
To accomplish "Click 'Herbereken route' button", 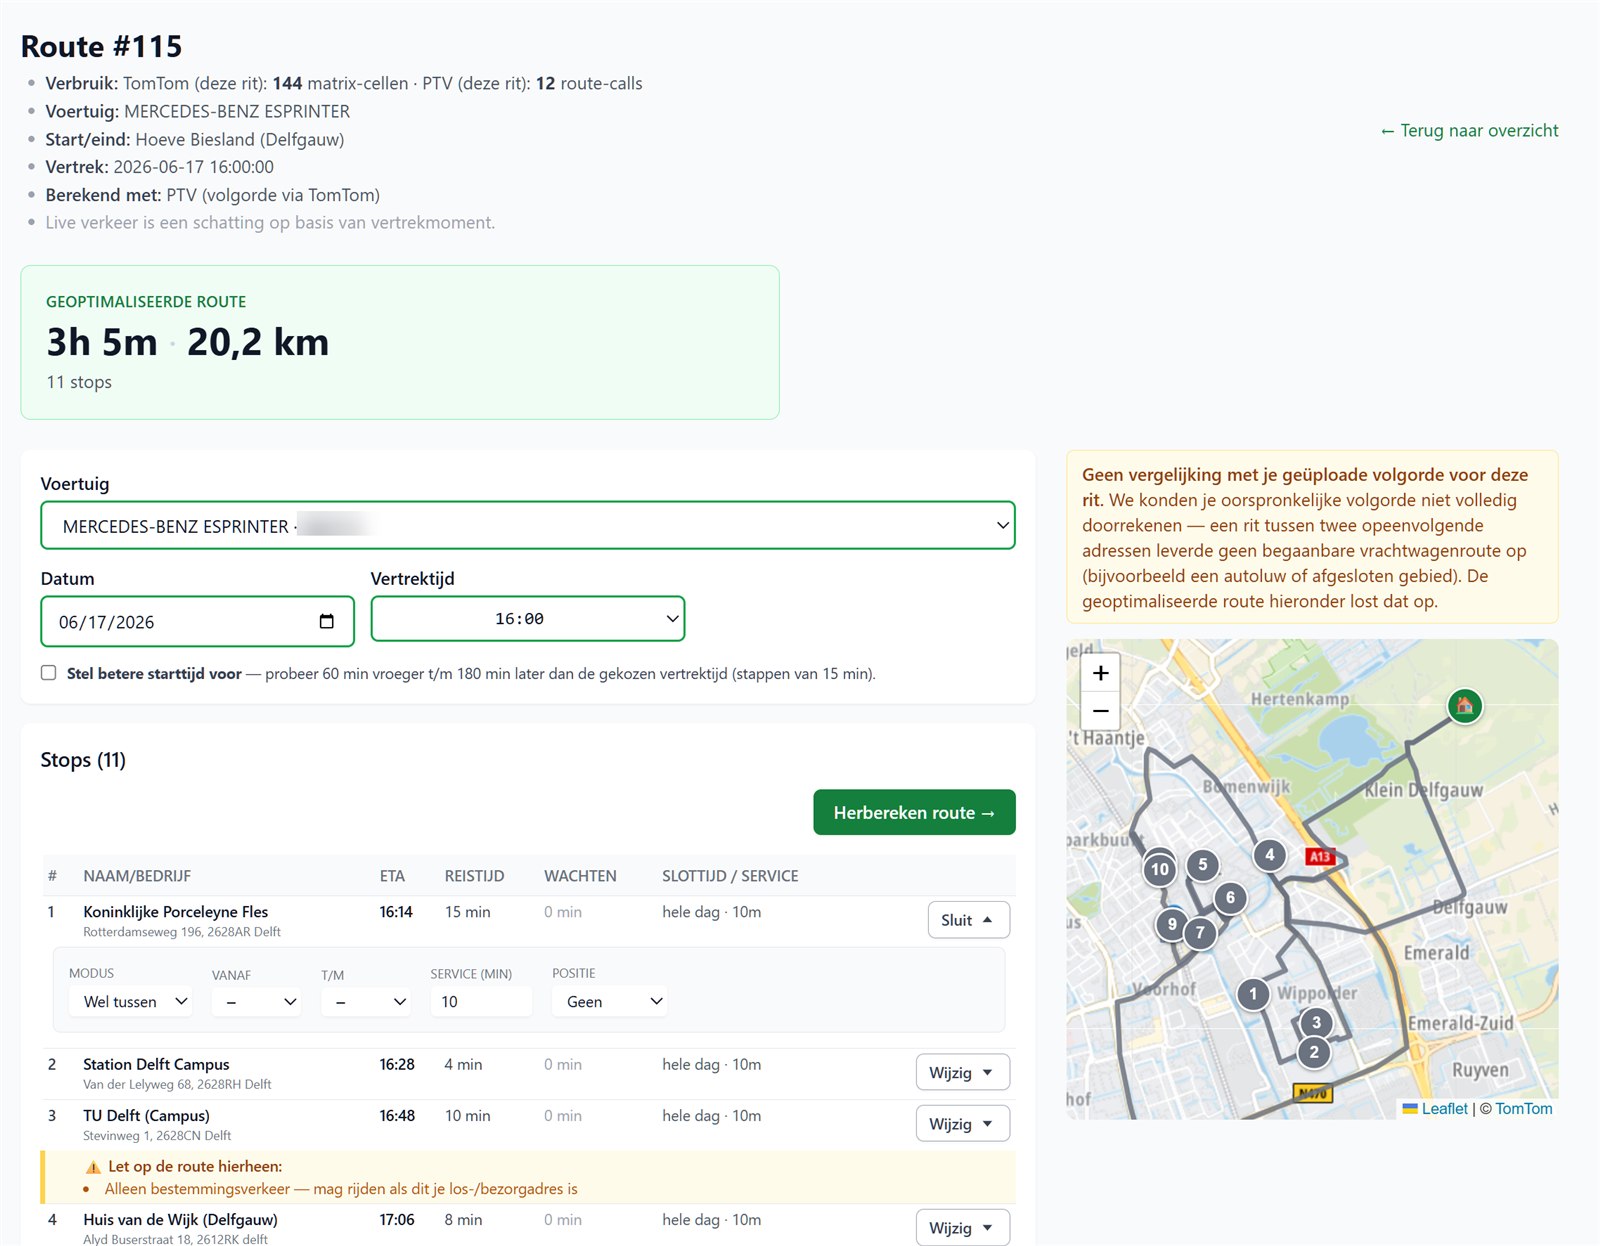I will click(x=914, y=812).
